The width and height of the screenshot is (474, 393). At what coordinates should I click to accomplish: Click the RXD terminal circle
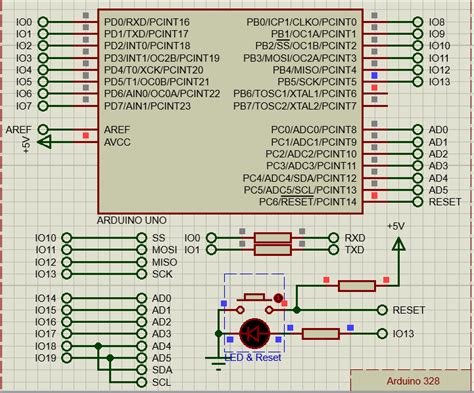point(333,238)
